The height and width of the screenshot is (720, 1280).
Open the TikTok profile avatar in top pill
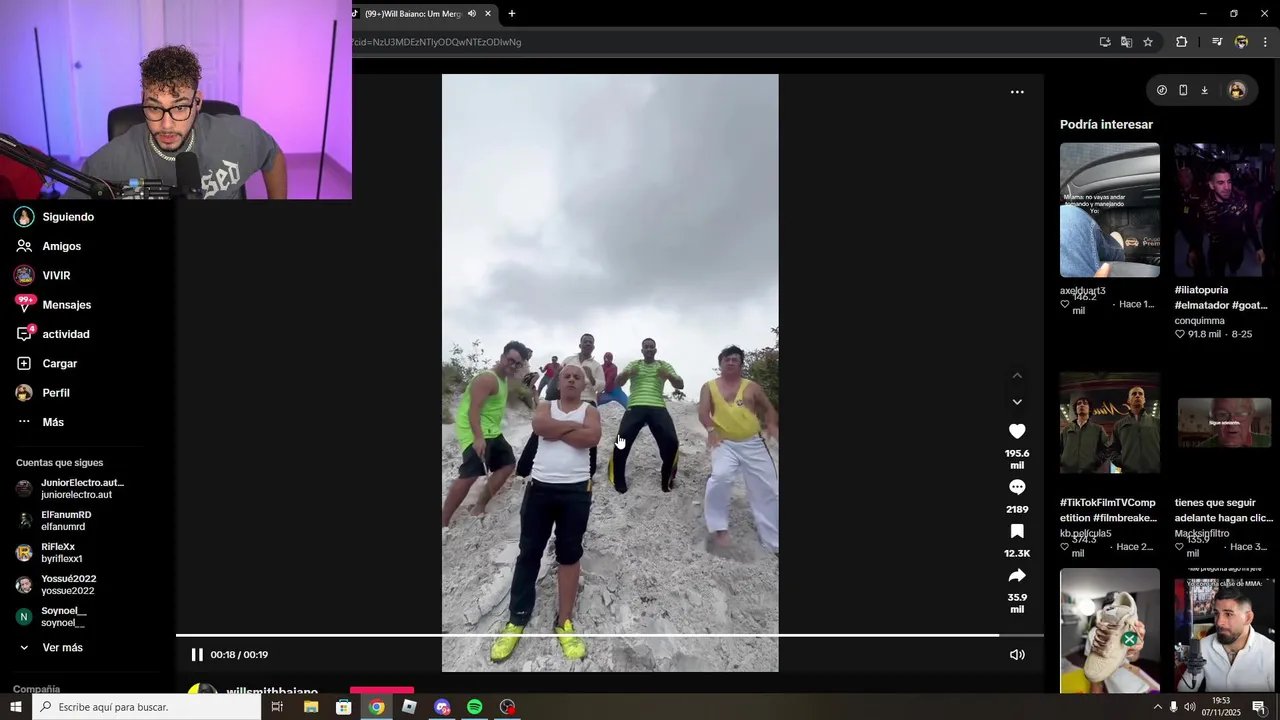(1237, 90)
